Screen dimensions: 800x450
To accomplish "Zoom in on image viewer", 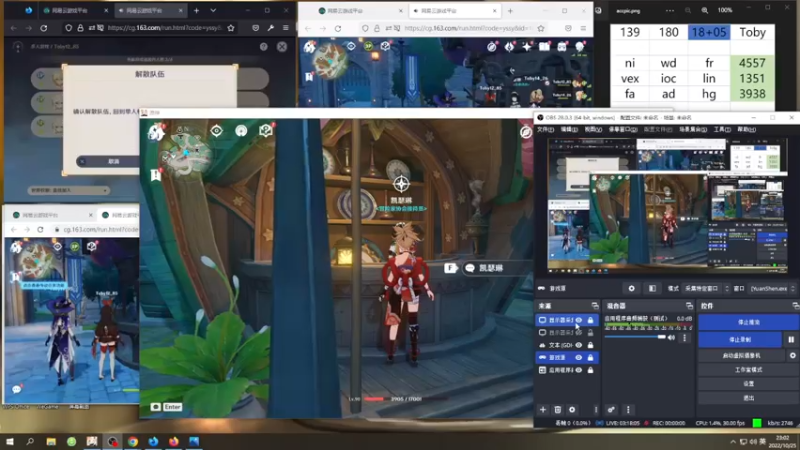I will click(705, 10).
